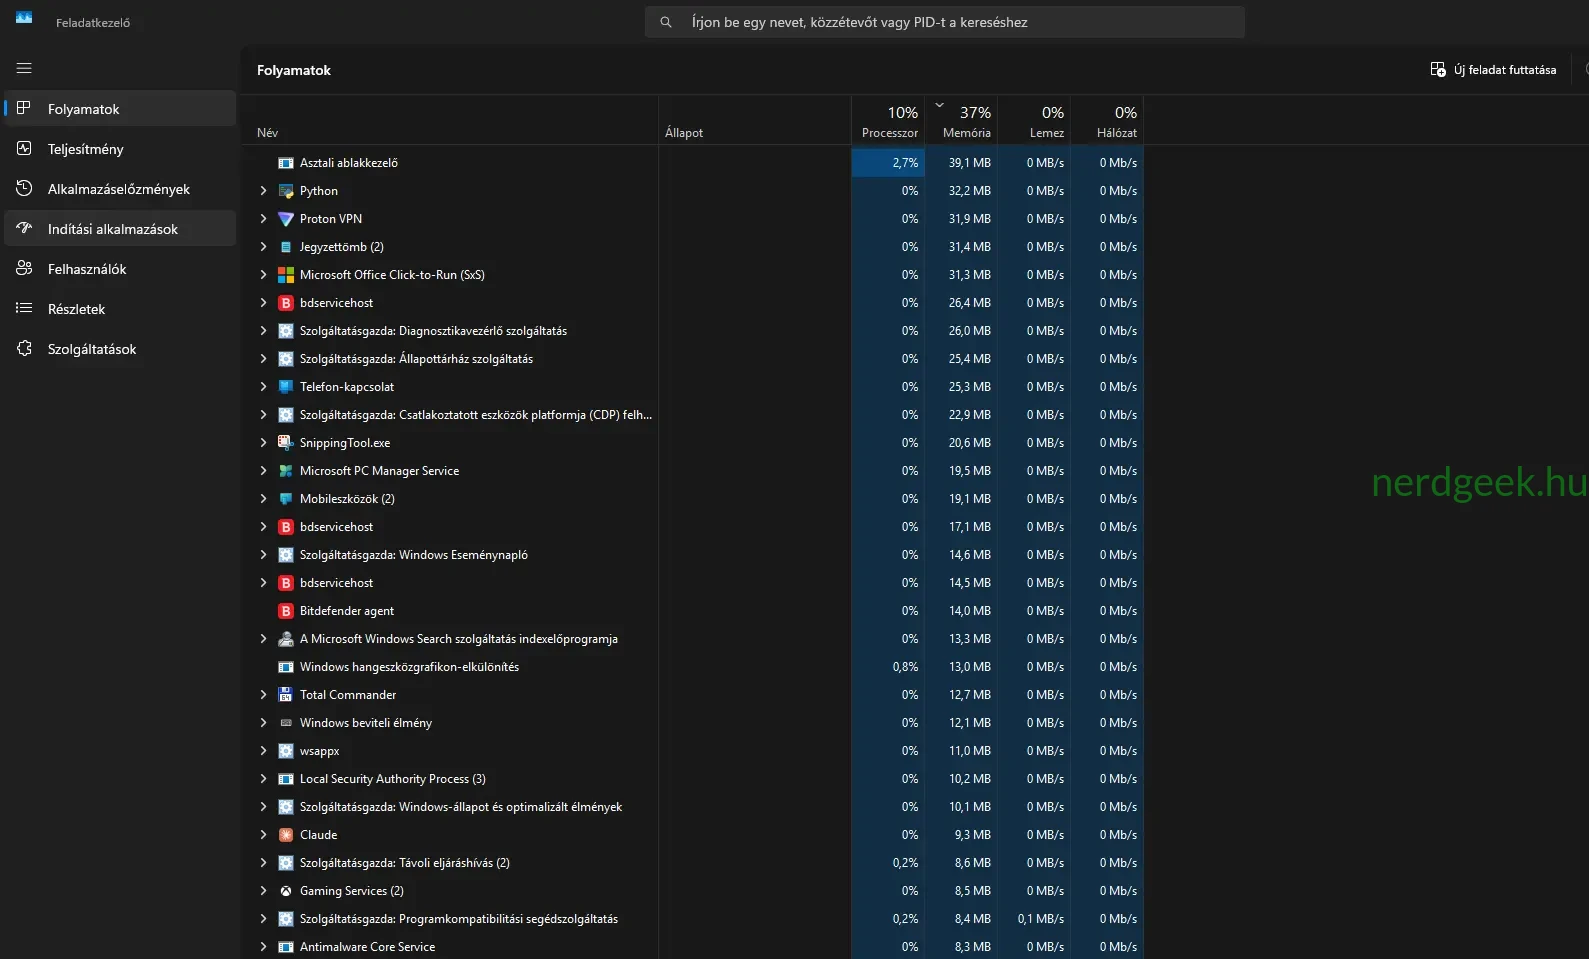Screen dimensions: 1589x959
Task: Sort by the Memória column header
Action: coord(962,121)
